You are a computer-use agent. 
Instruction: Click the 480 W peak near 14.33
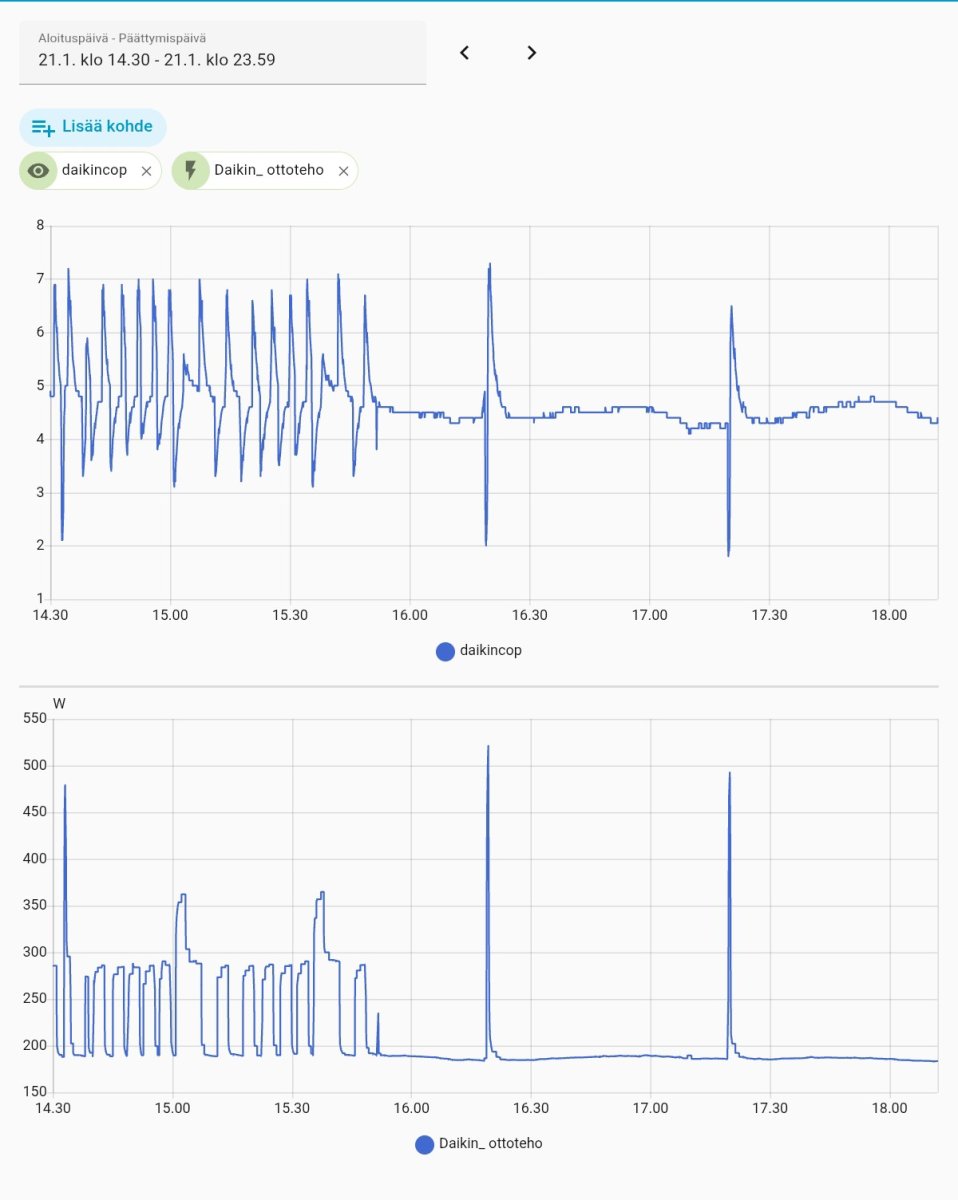(x=65, y=788)
